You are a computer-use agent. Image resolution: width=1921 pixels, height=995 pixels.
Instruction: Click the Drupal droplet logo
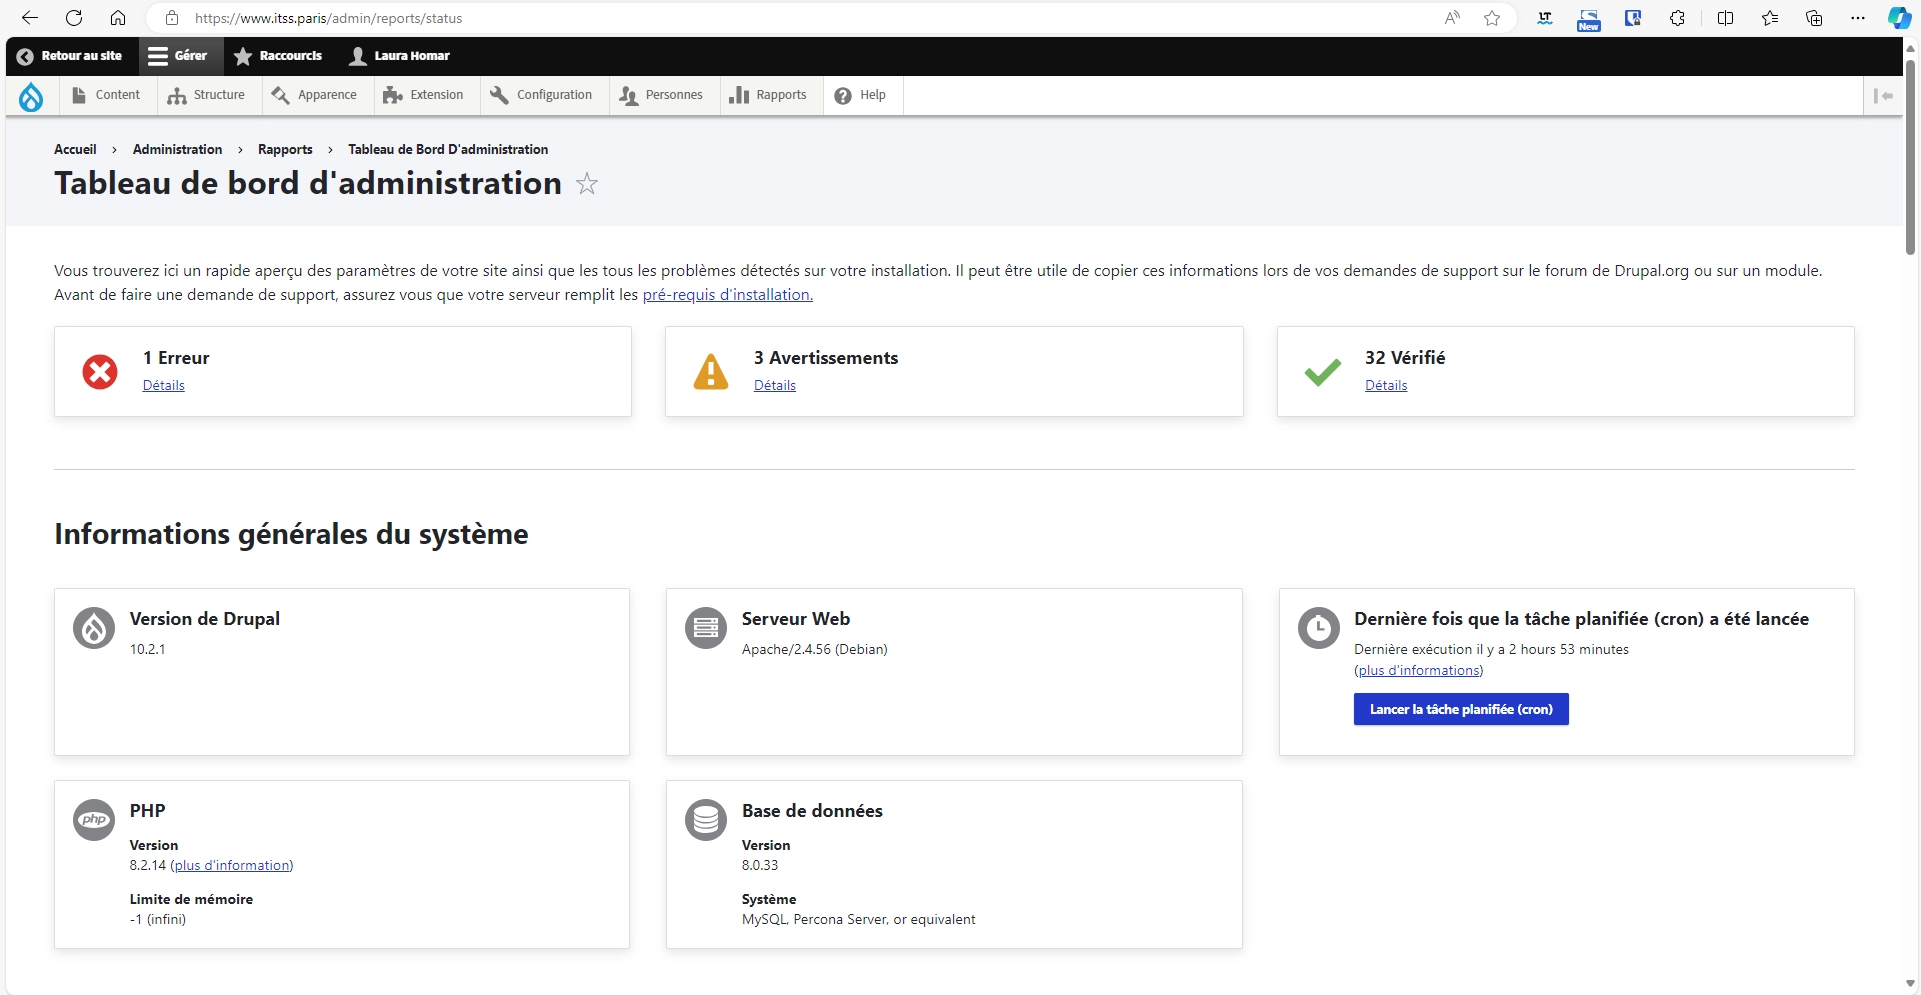[31, 95]
